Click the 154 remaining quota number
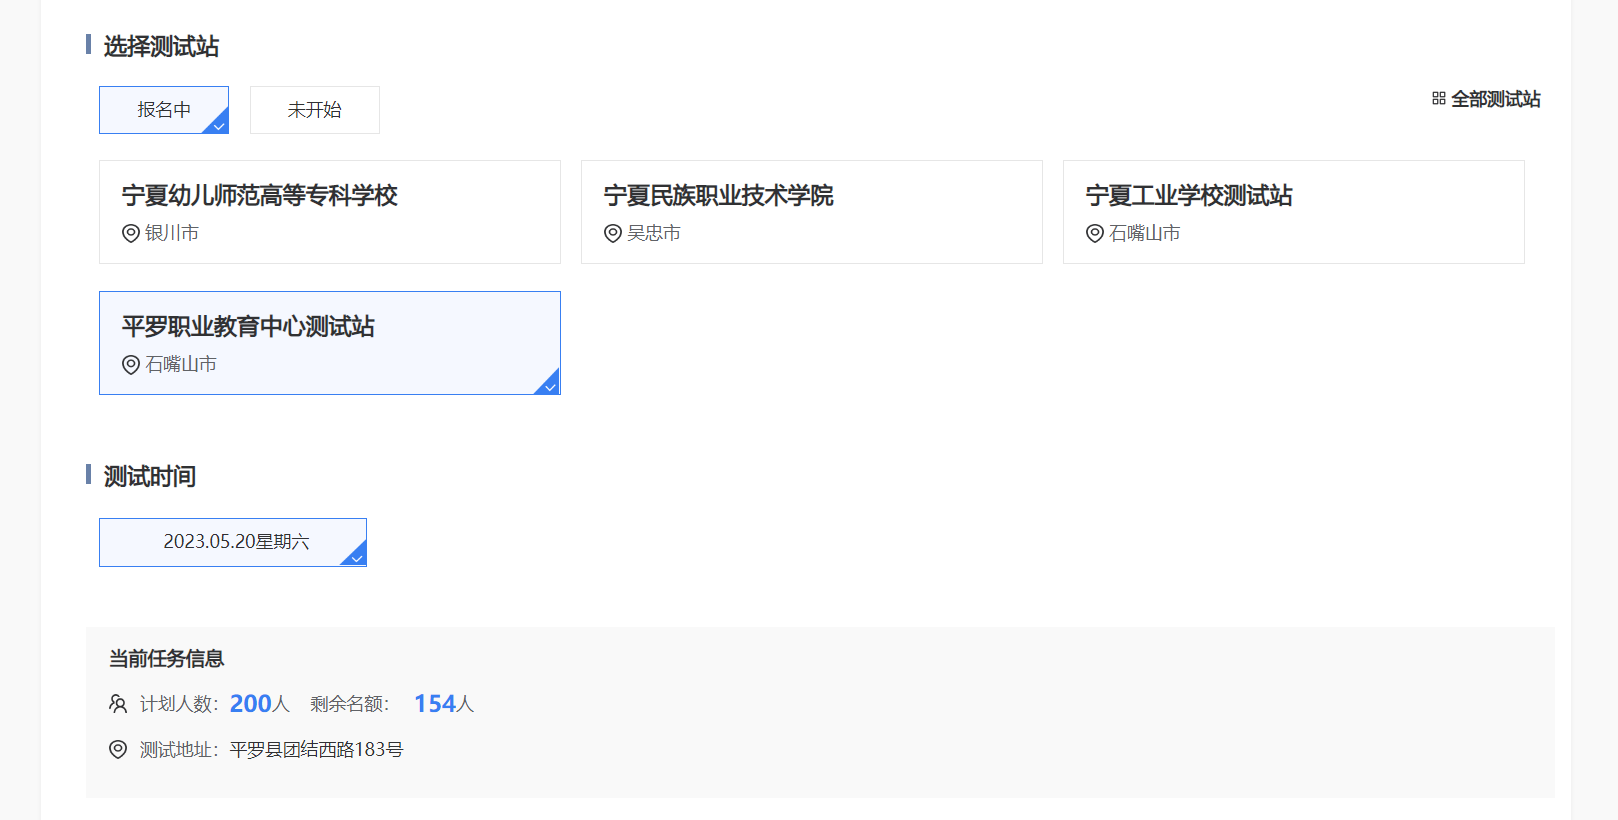This screenshot has width=1618, height=820. point(435,704)
